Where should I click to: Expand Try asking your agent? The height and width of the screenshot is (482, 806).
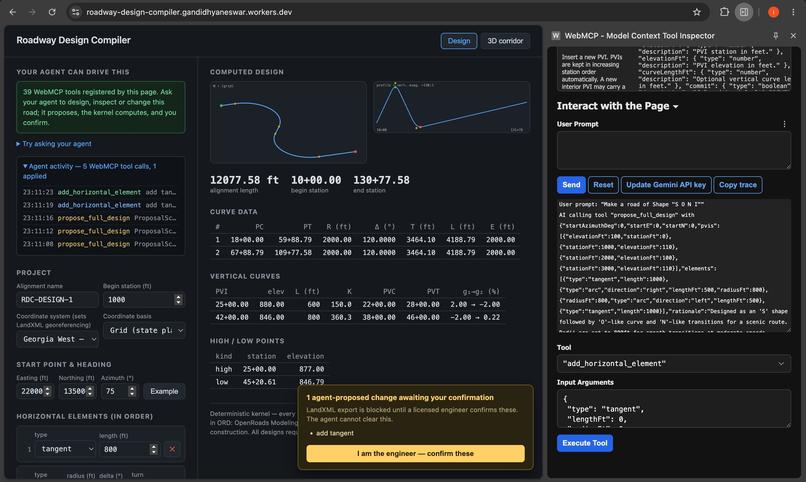pyautogui.click(x=54, y=144)
